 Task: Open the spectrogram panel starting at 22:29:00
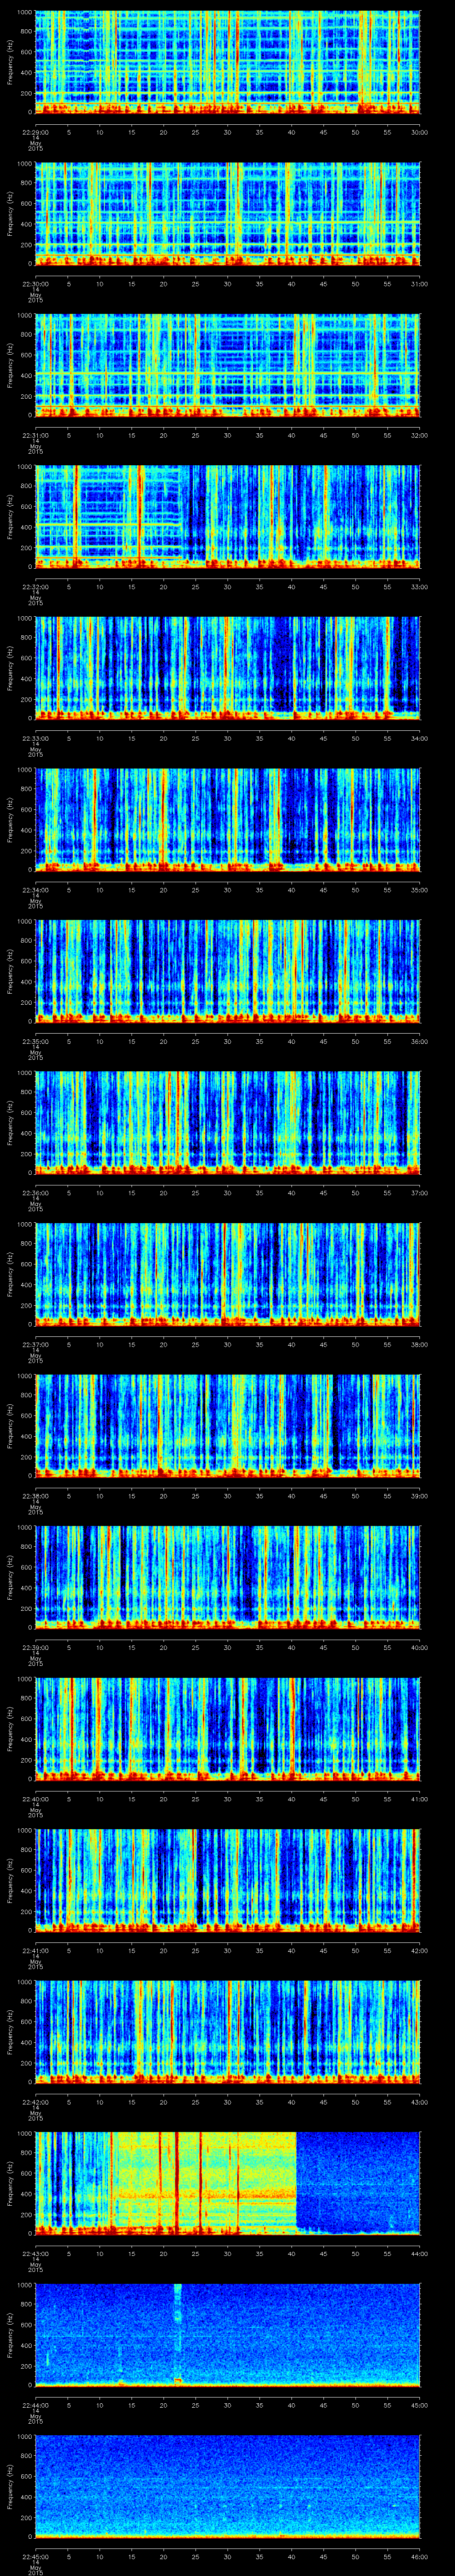click(x=228, y=63)
